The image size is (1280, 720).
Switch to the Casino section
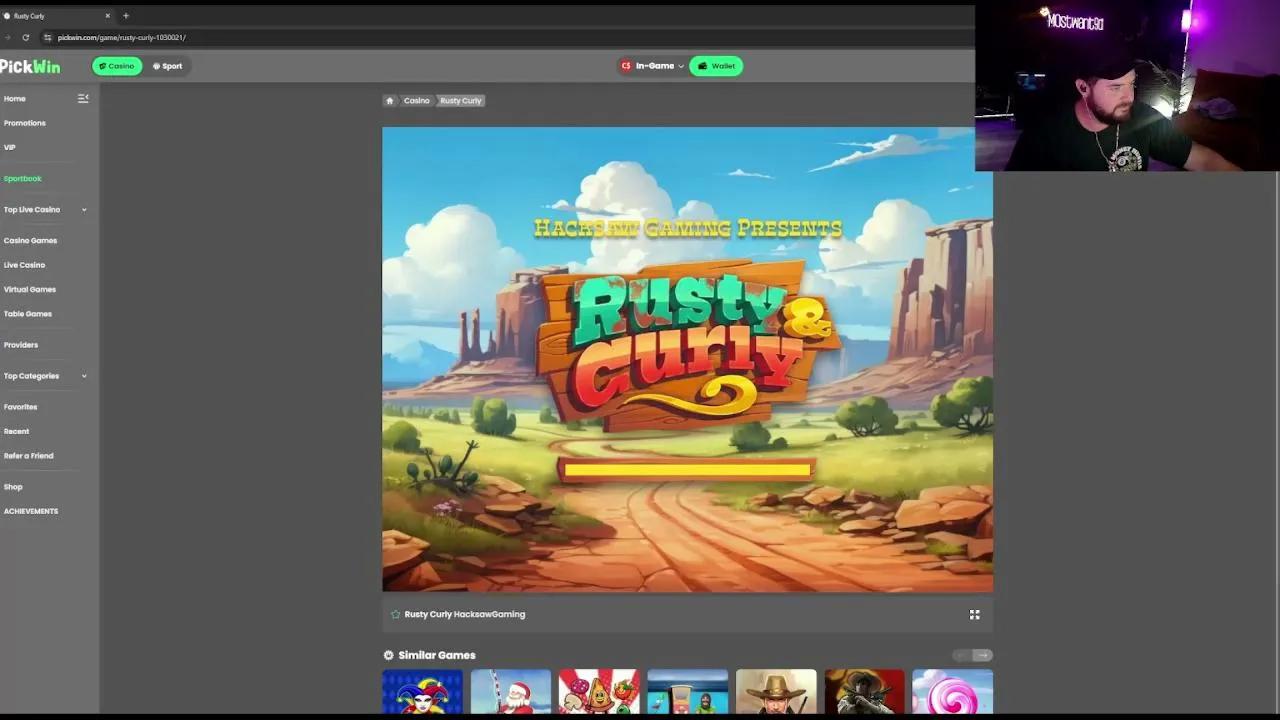point(117,66)
